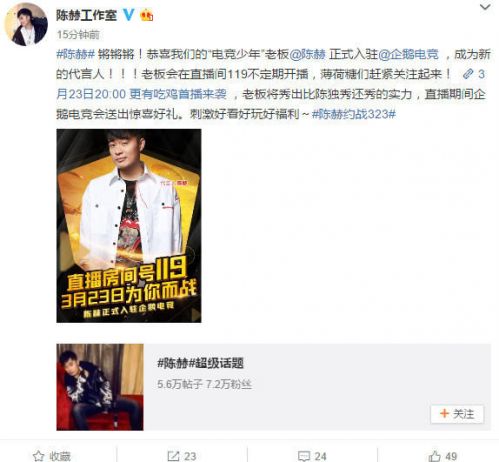Click the blue verified V badge

coord(129,15)
